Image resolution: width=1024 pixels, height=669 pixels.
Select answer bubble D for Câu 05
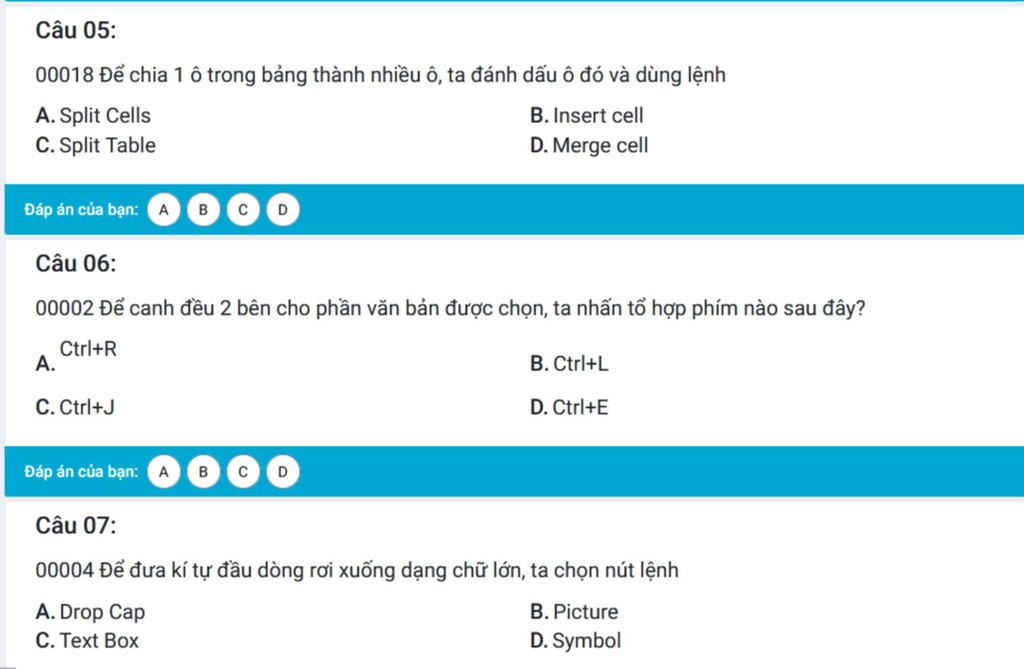(283, 210)
